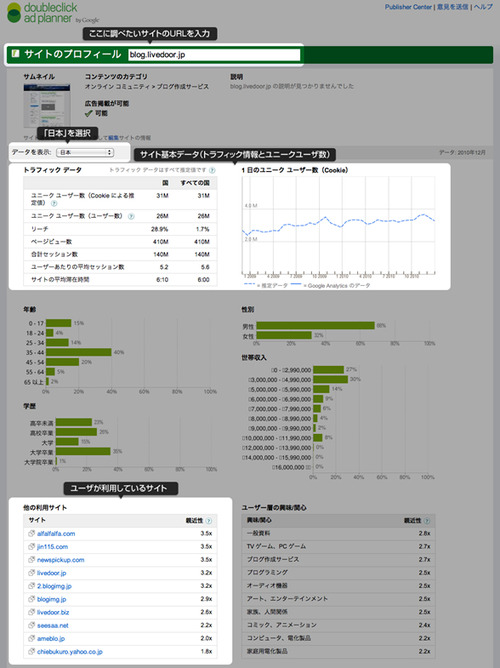Screen dimensions: 500x668
Task: Click the green checkmark beside 可能
Action: tap(89, 113)
